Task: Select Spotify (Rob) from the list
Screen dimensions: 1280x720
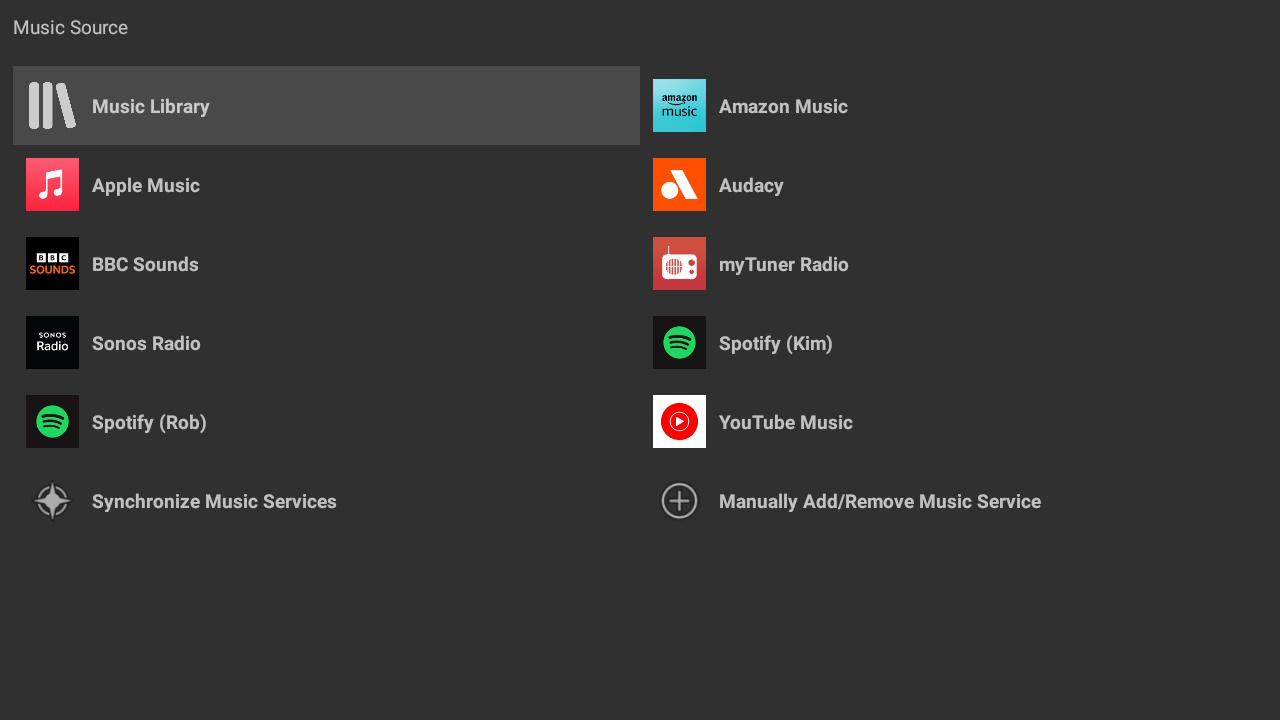Action: coord(149,421)
